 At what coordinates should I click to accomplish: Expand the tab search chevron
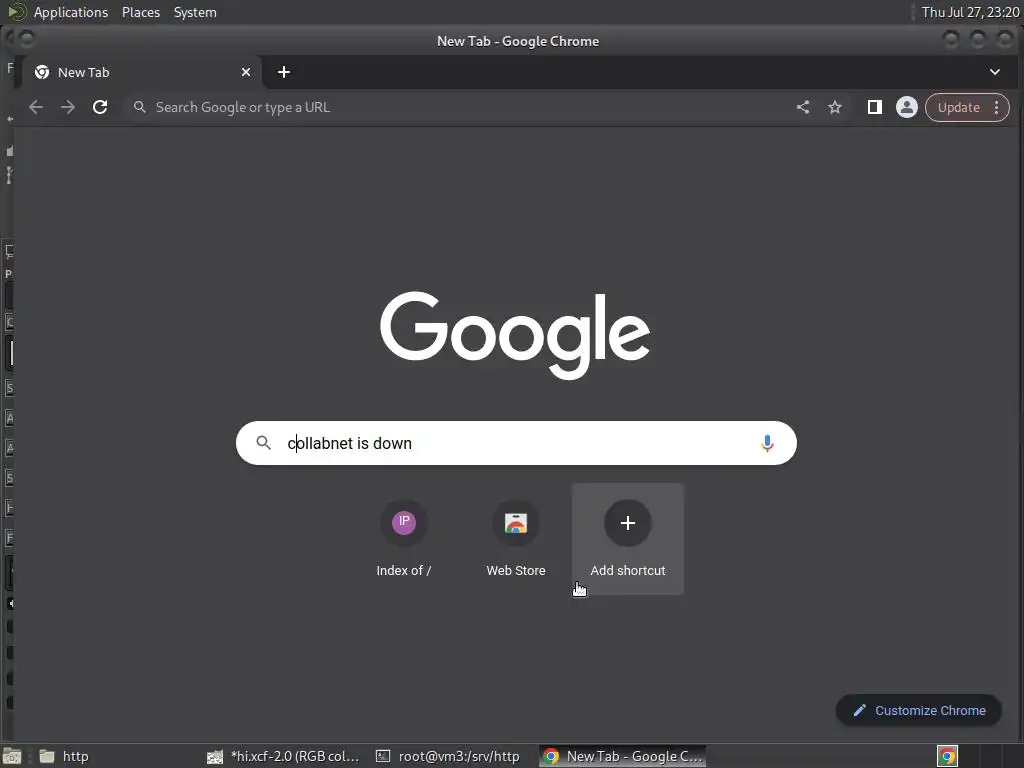995,72
